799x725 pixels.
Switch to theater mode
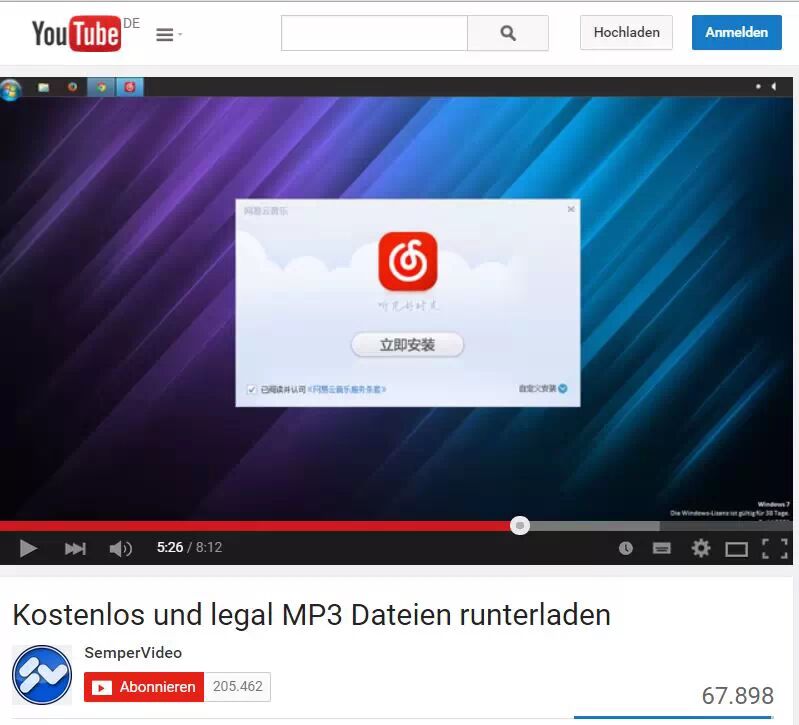tap(736, 549)
